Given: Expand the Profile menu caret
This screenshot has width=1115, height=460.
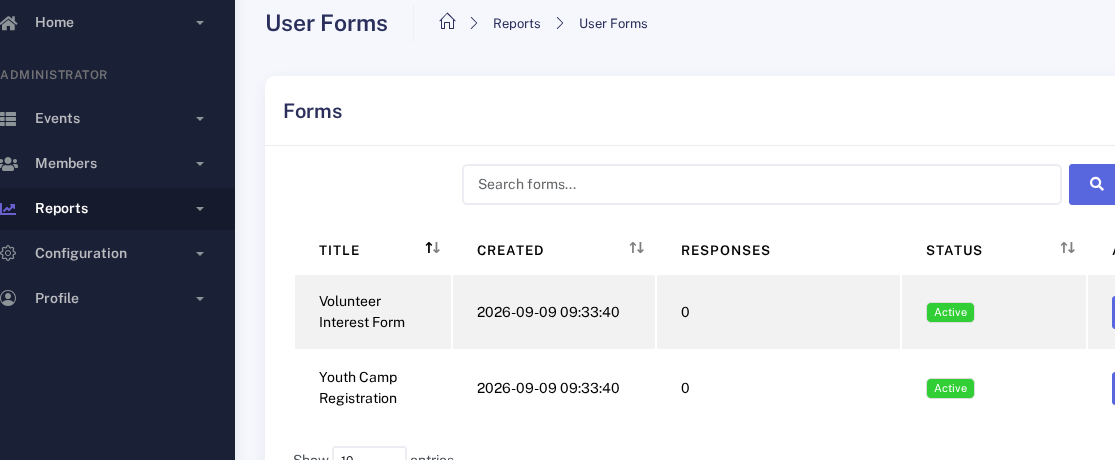Looking at the screenshot, I should pos(200,298).
